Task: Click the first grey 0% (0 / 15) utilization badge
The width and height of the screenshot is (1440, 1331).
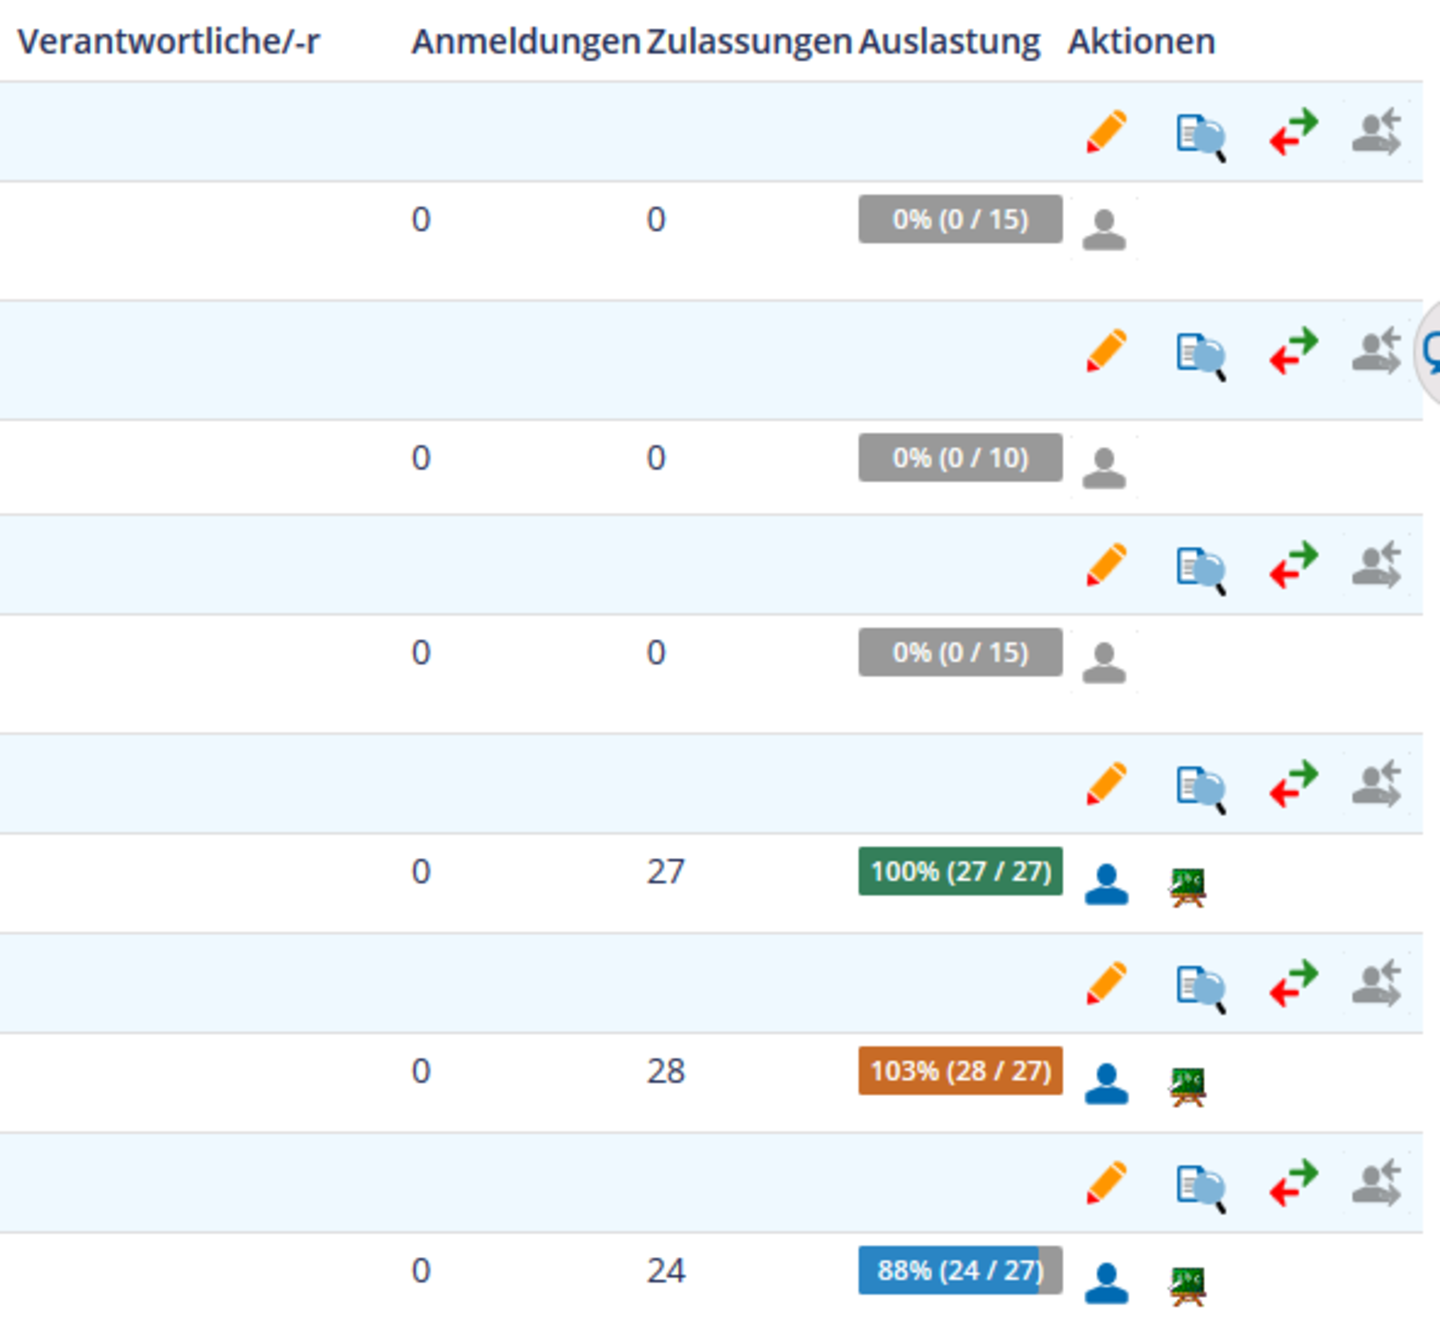Action: (x=960, y=219)
